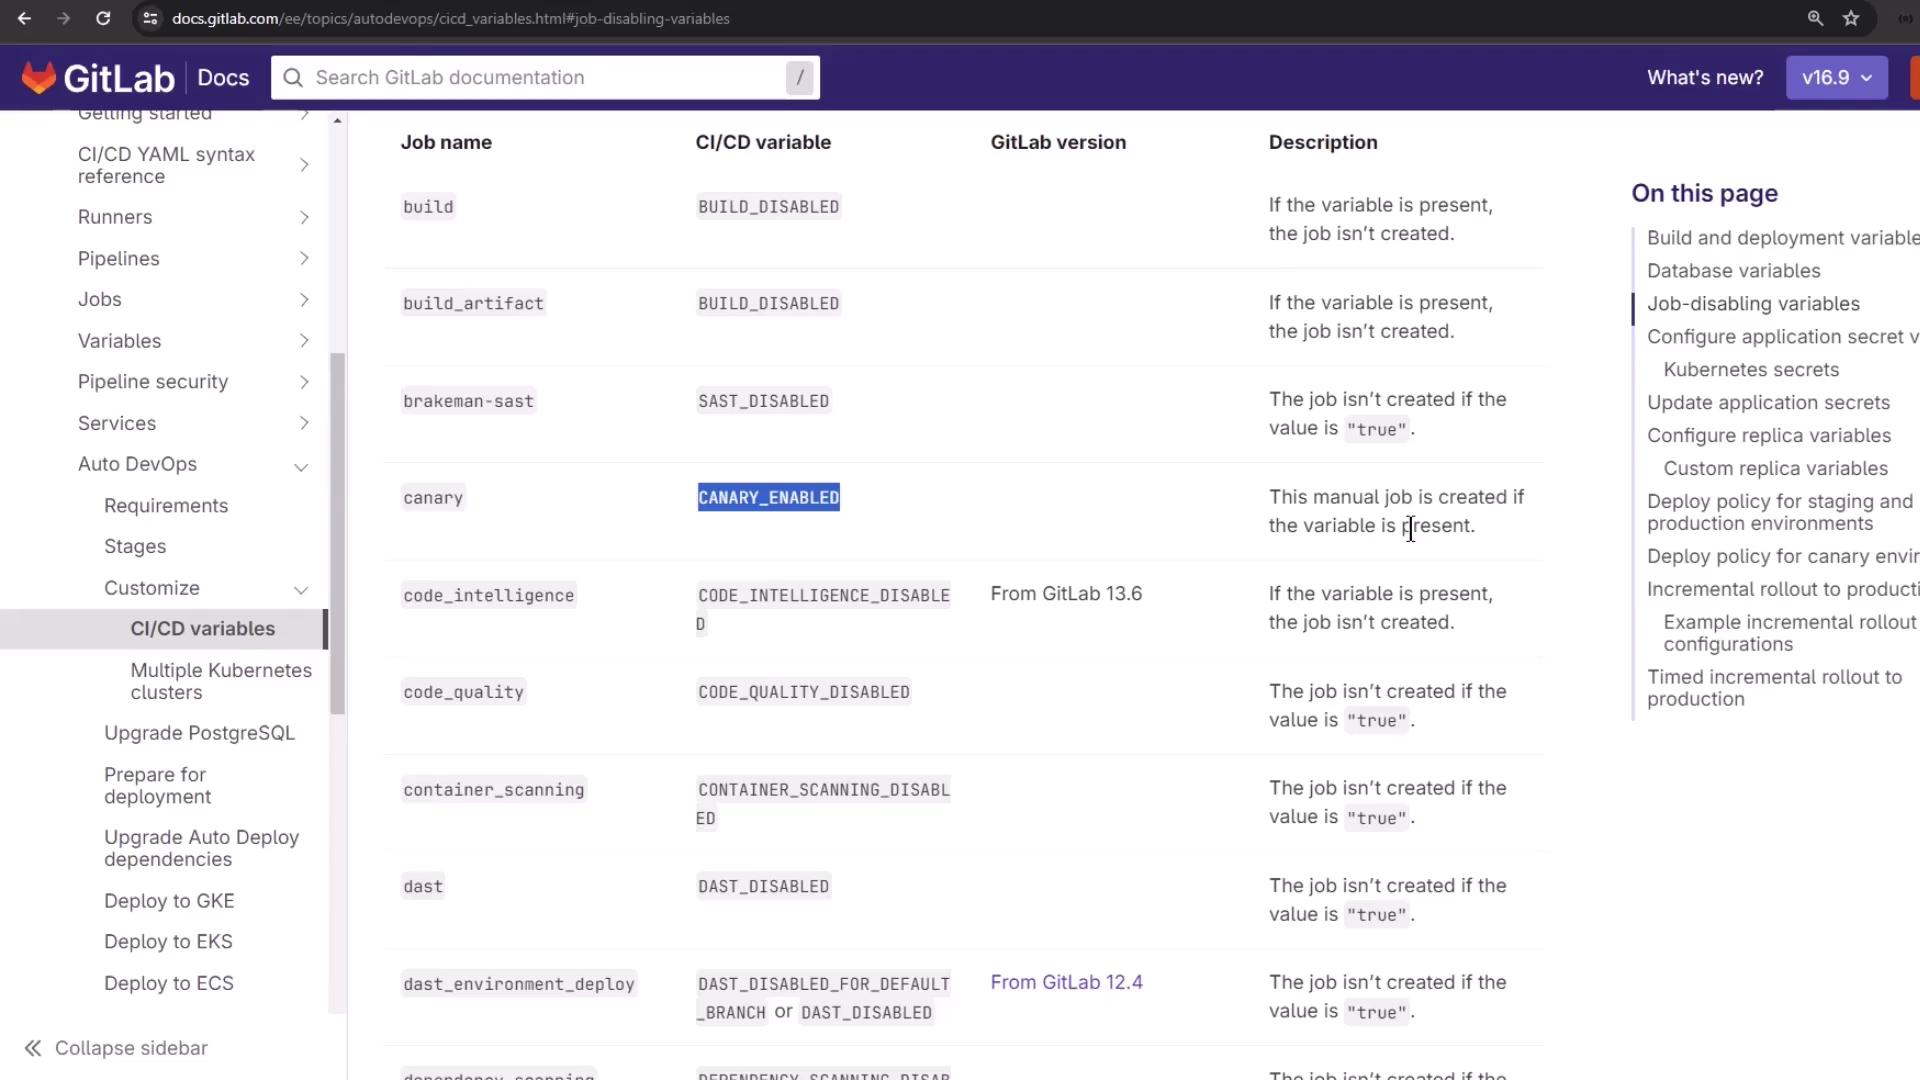Click the search magnifier icon in docs search
The height and width of the screenshot is (1080, 1920).
point(293,78)
